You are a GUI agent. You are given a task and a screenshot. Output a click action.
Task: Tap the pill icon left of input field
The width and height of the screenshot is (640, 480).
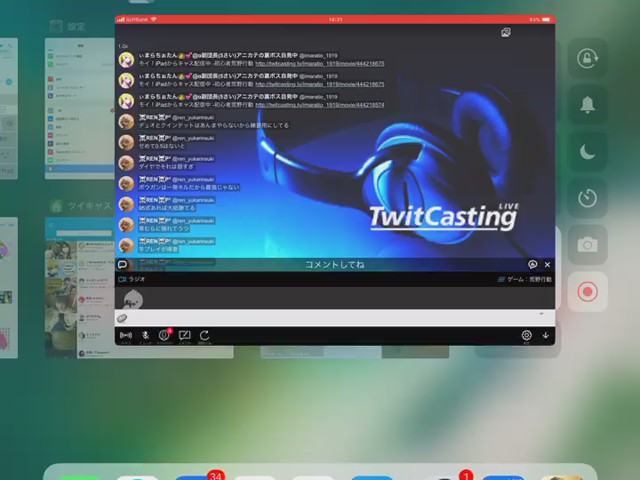tap(122, 318)
